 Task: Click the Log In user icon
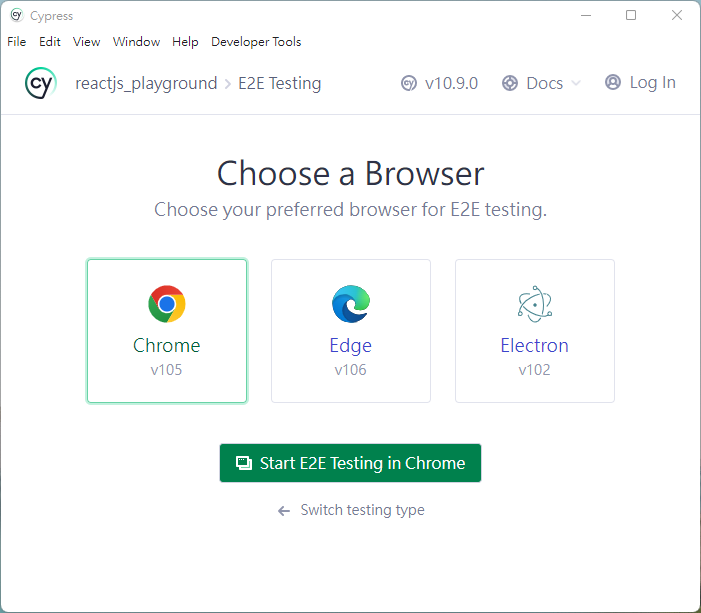point(613,83)
